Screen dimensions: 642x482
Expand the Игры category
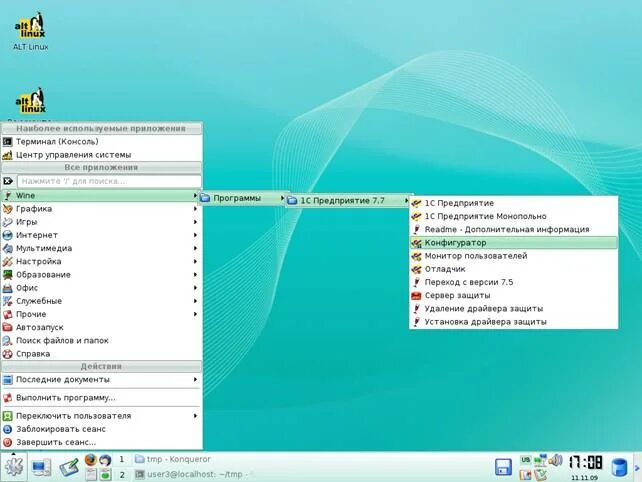(102, 222)
